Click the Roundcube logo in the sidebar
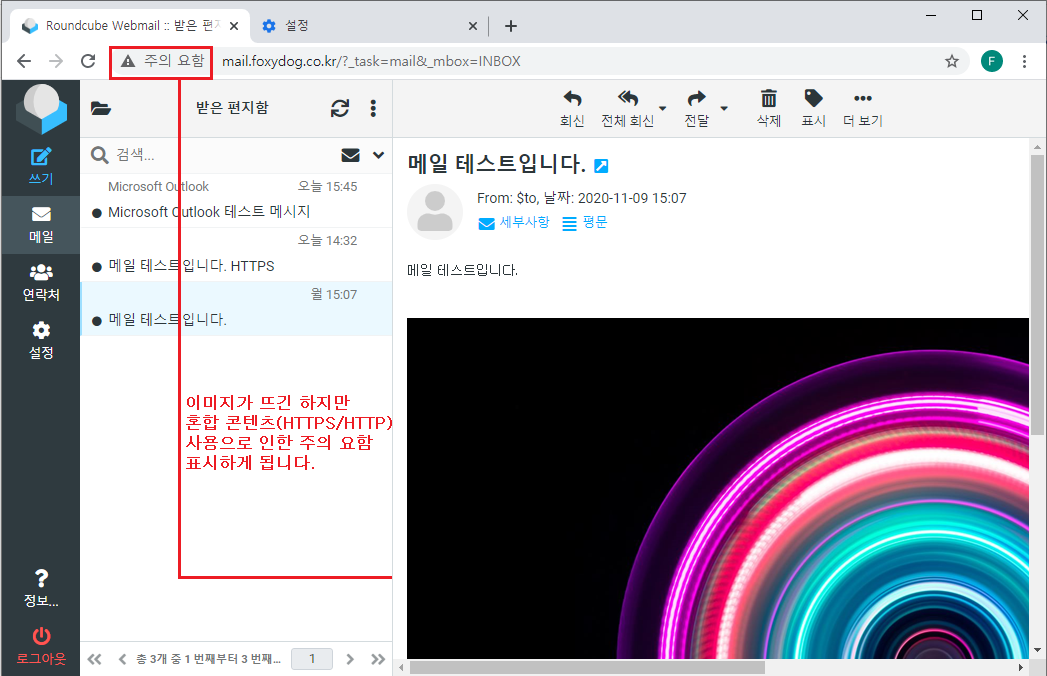This screenshot has height=676, width=1047. [x=41, y=108]
